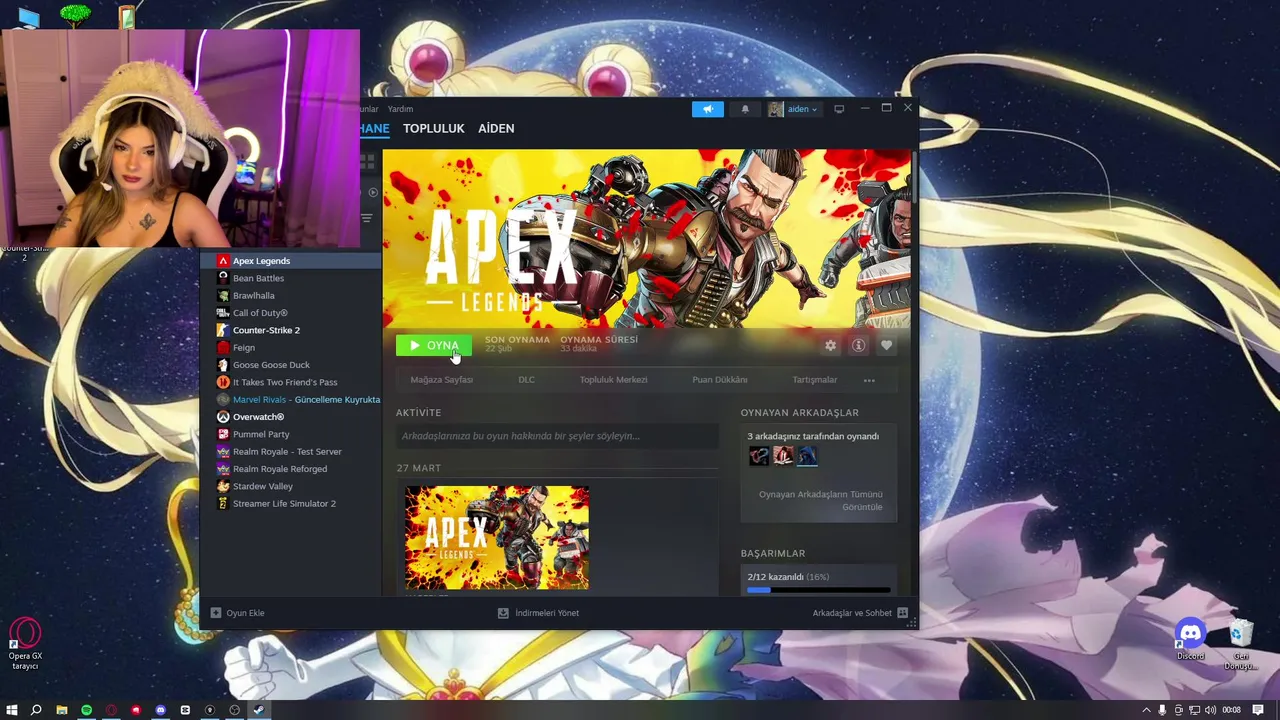Open Windows taskbar search

[36, 710]
